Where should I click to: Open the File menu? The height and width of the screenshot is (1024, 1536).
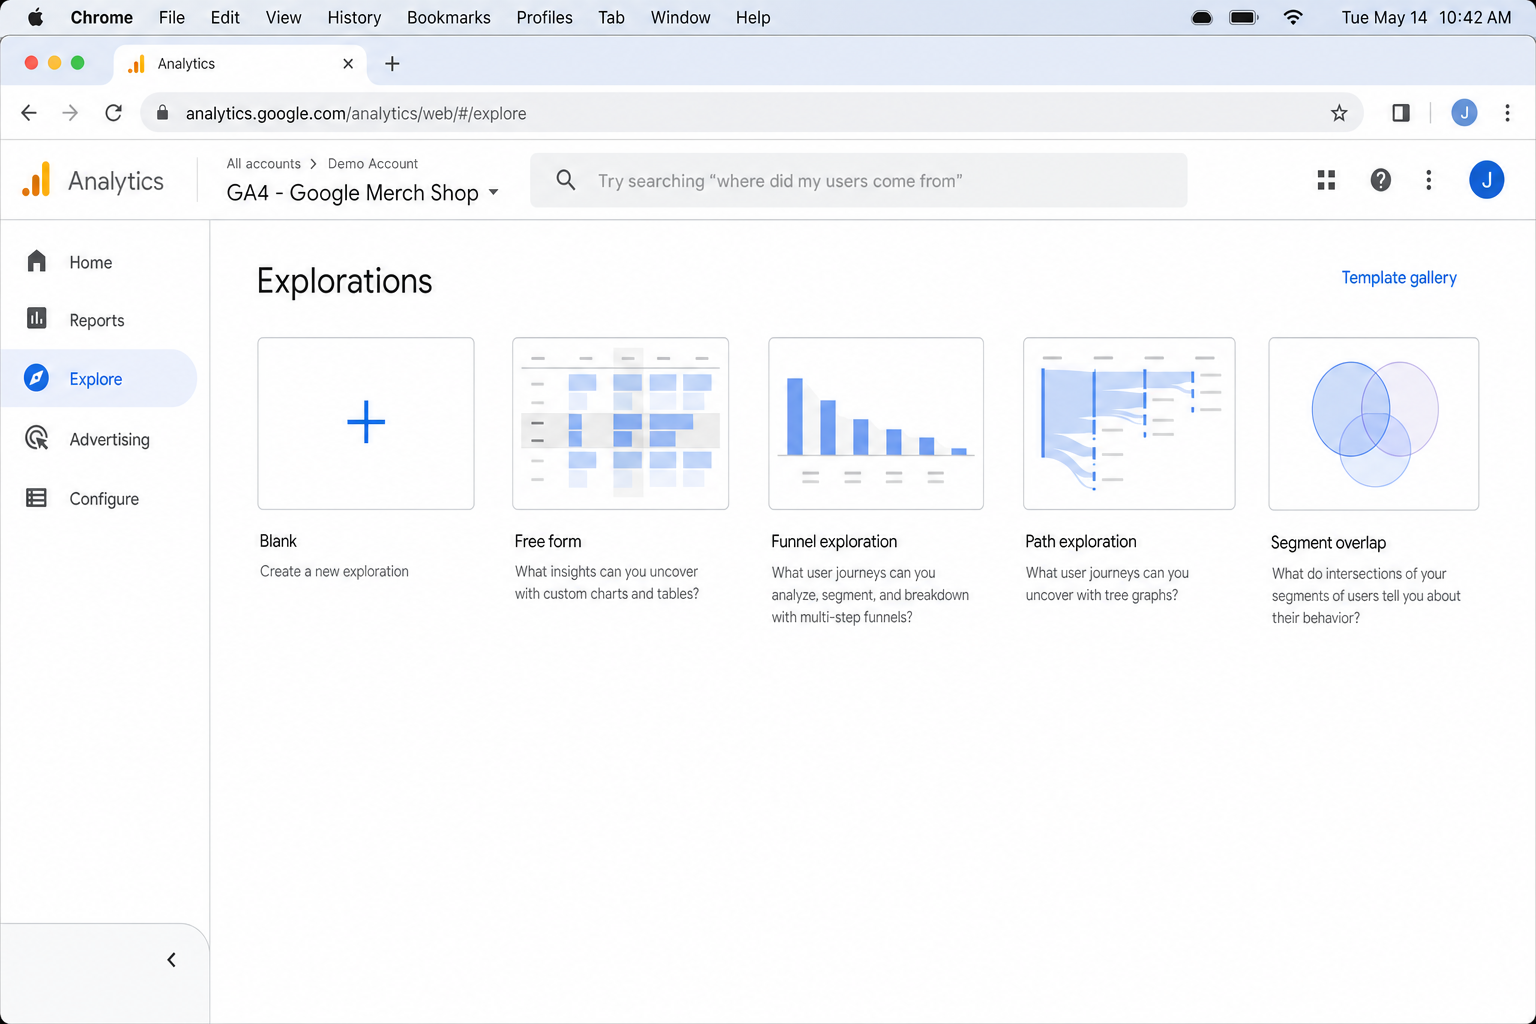click(172, 17)
